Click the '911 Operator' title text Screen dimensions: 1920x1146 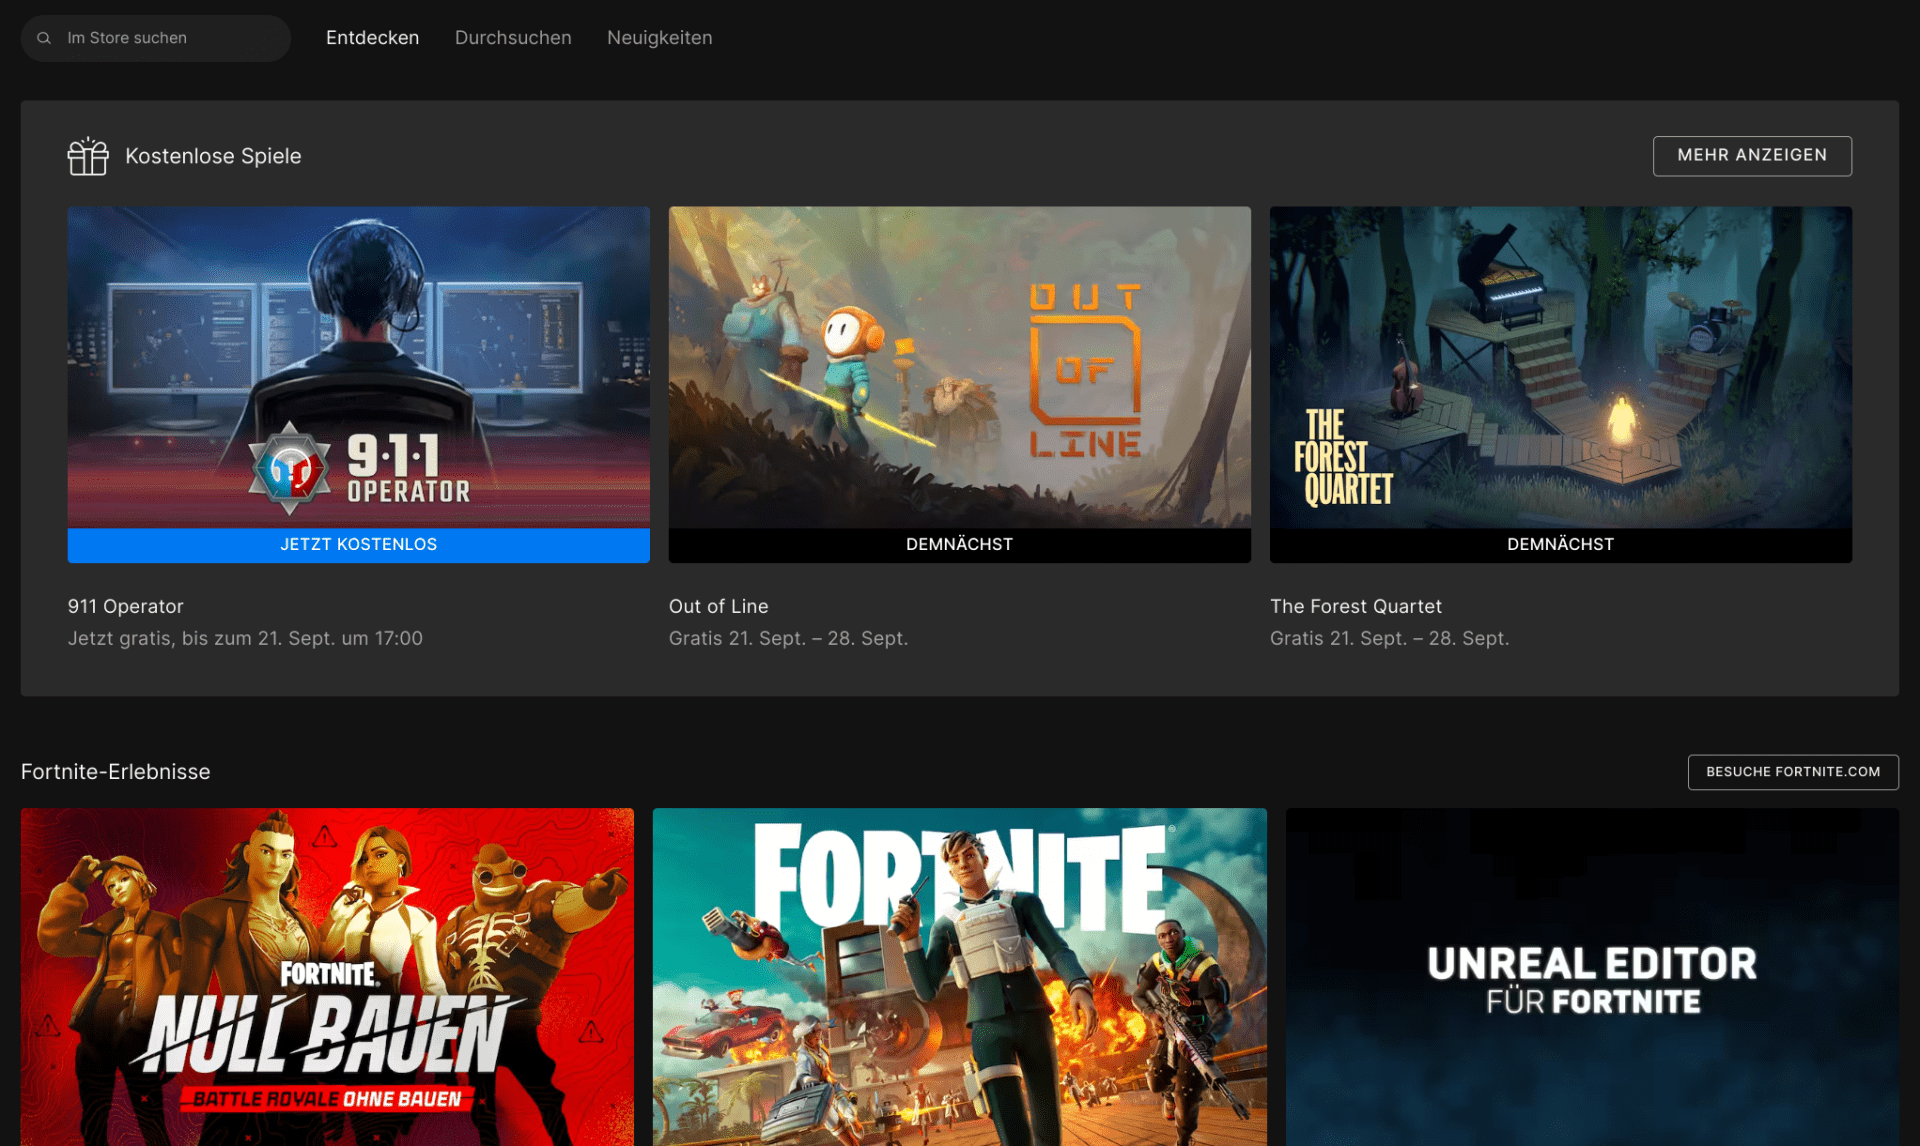[x=126, y=606]
